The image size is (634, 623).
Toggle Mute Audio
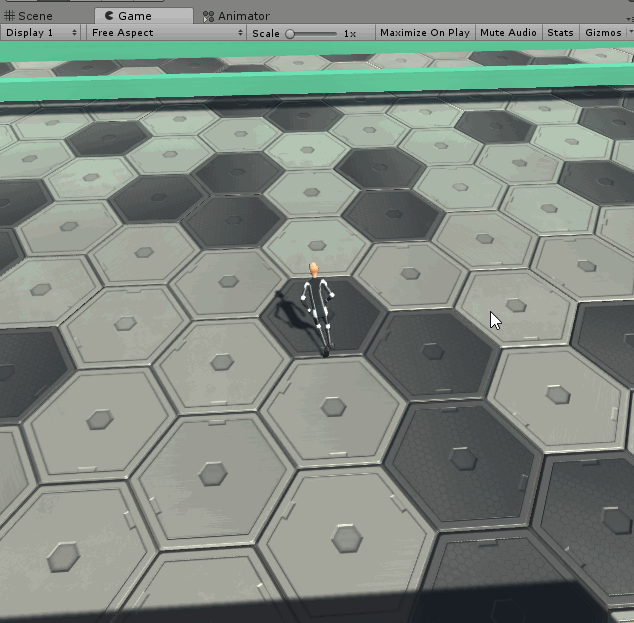coord(508,33)
